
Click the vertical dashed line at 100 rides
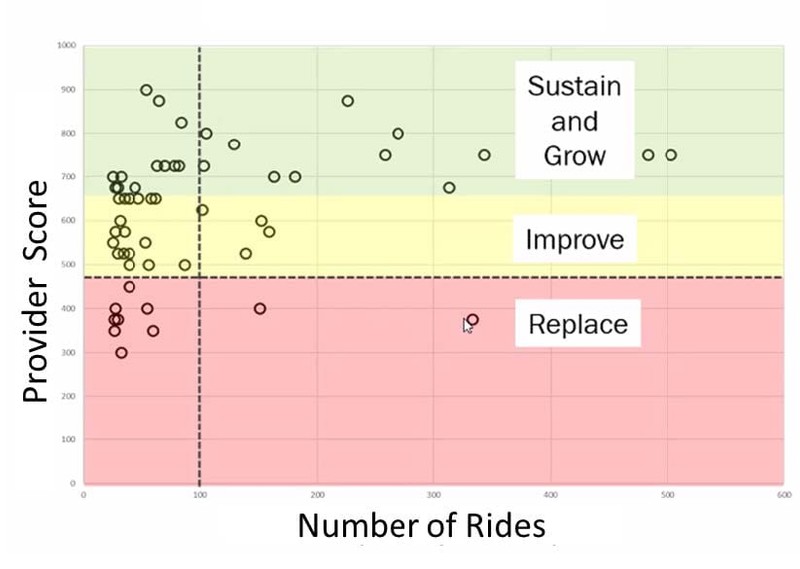pyautogui.click(x=199, y=265)
